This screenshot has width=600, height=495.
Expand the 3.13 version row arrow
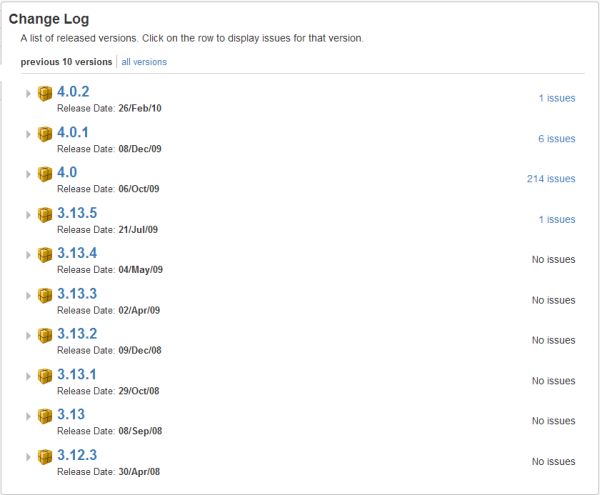click(28, 417)
